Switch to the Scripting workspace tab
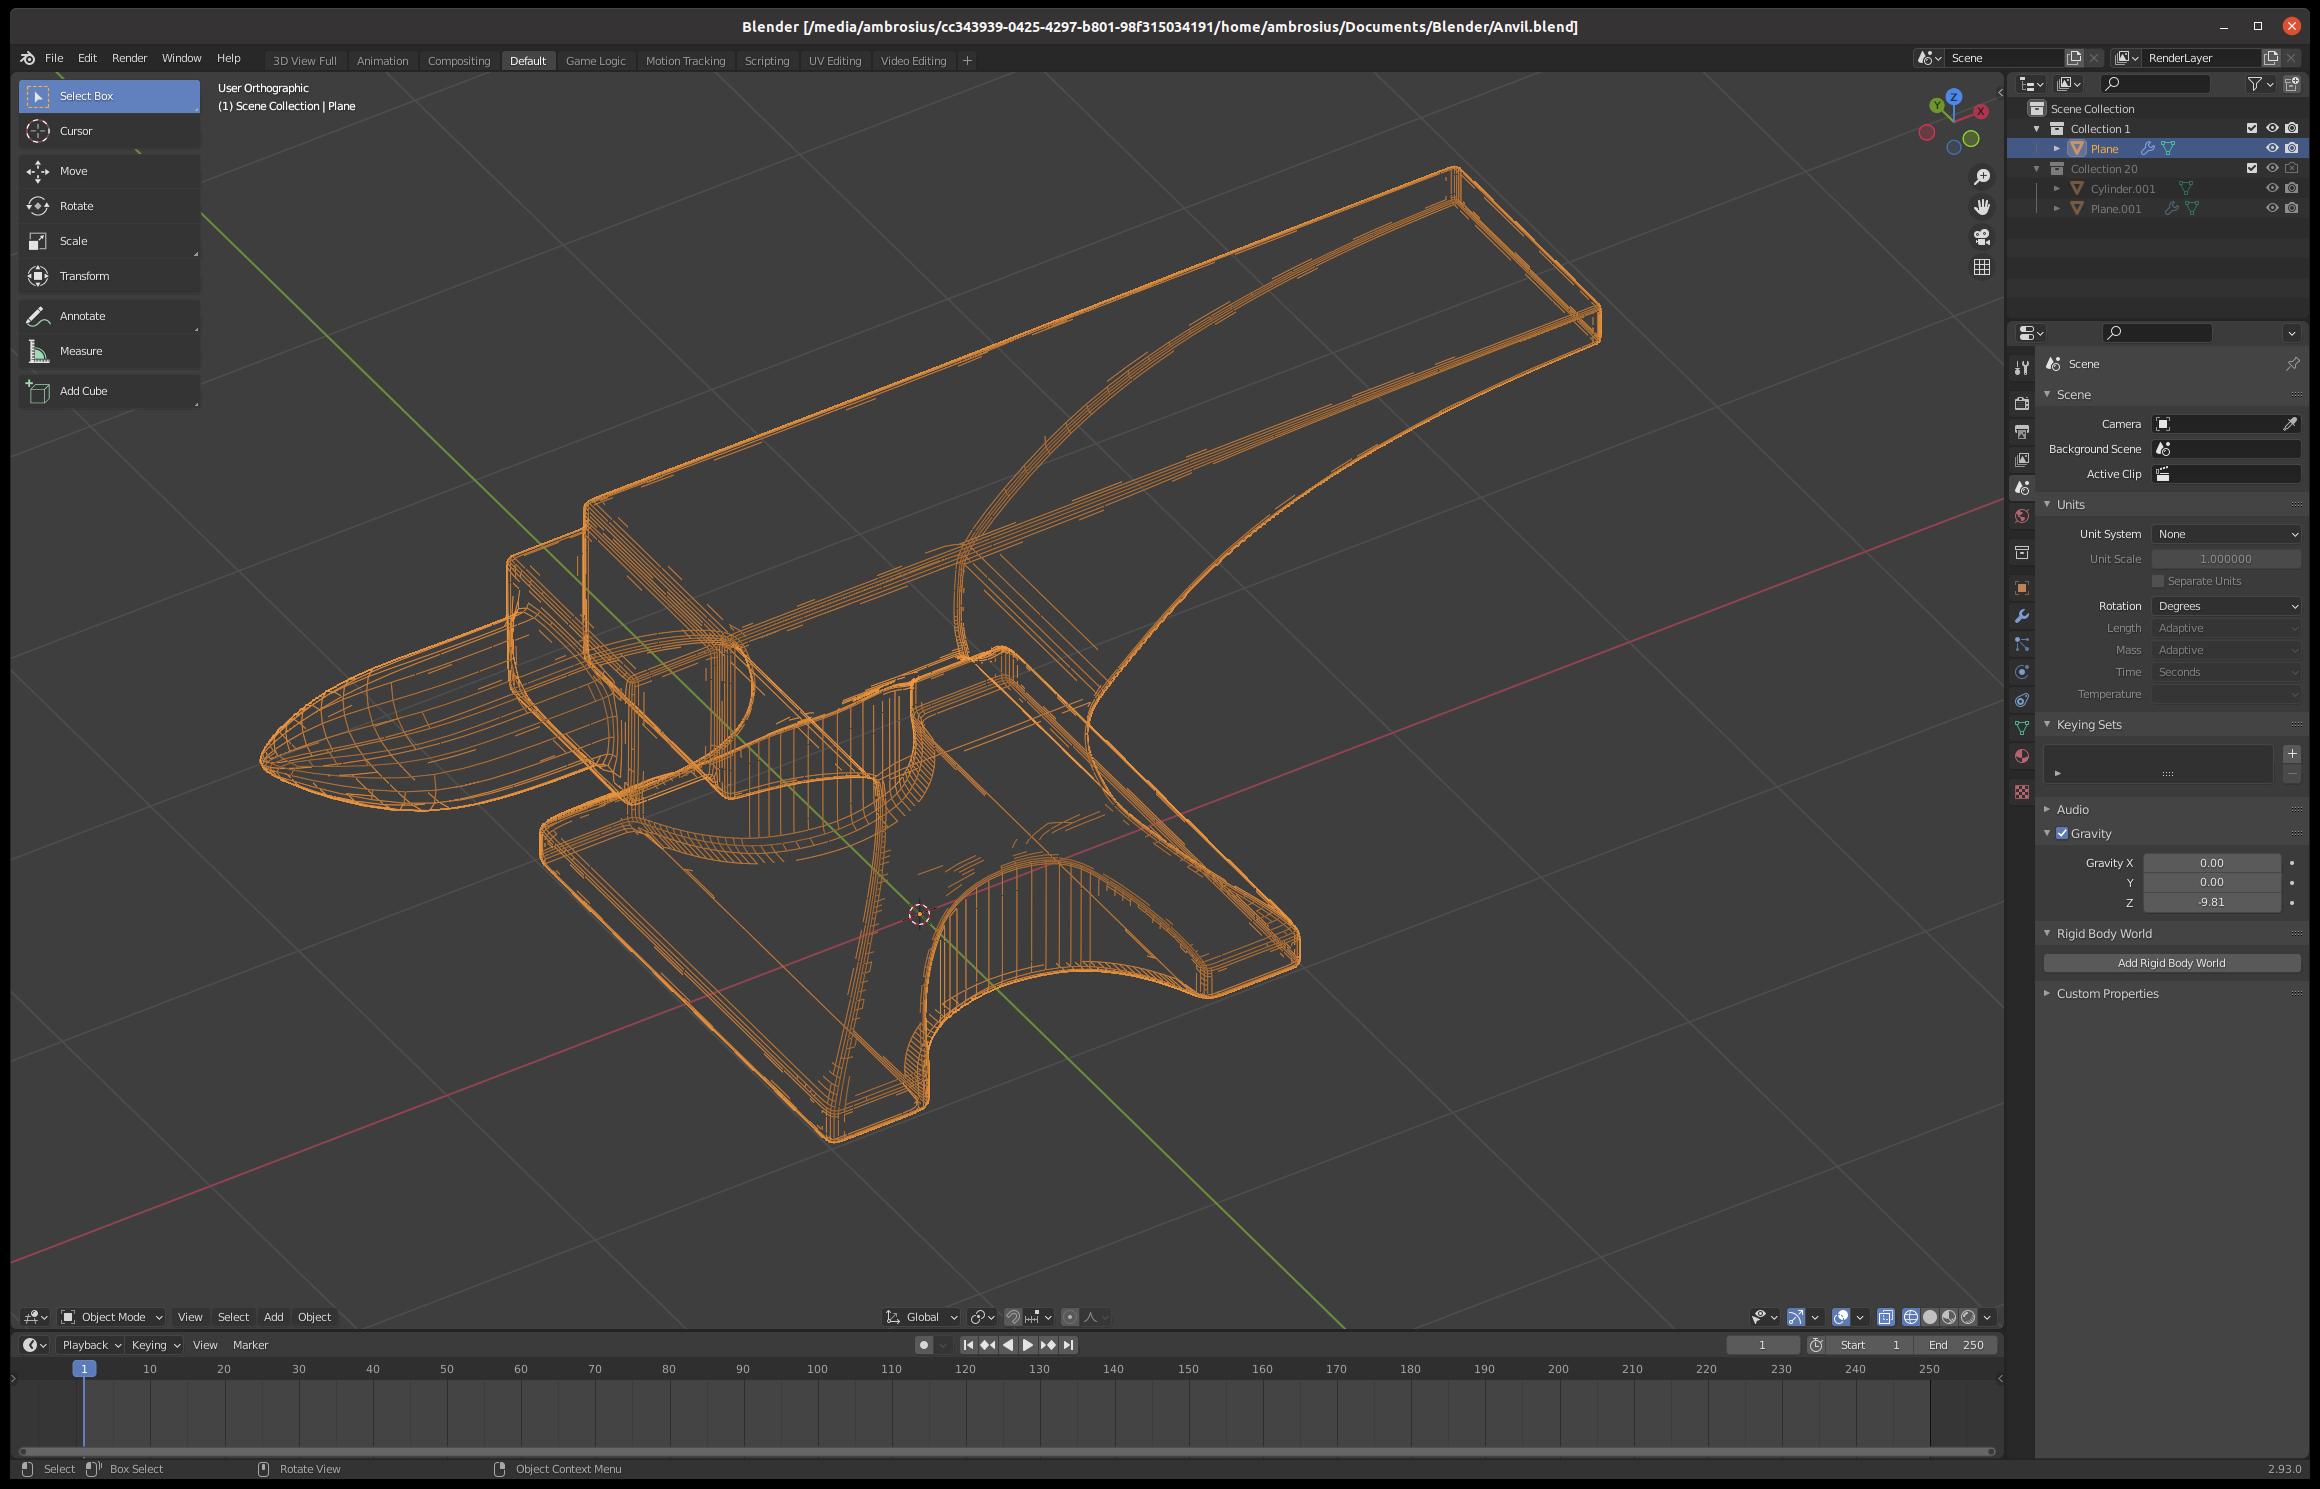The width and height of the screenshot is (2320, 1489). point(767,61)
